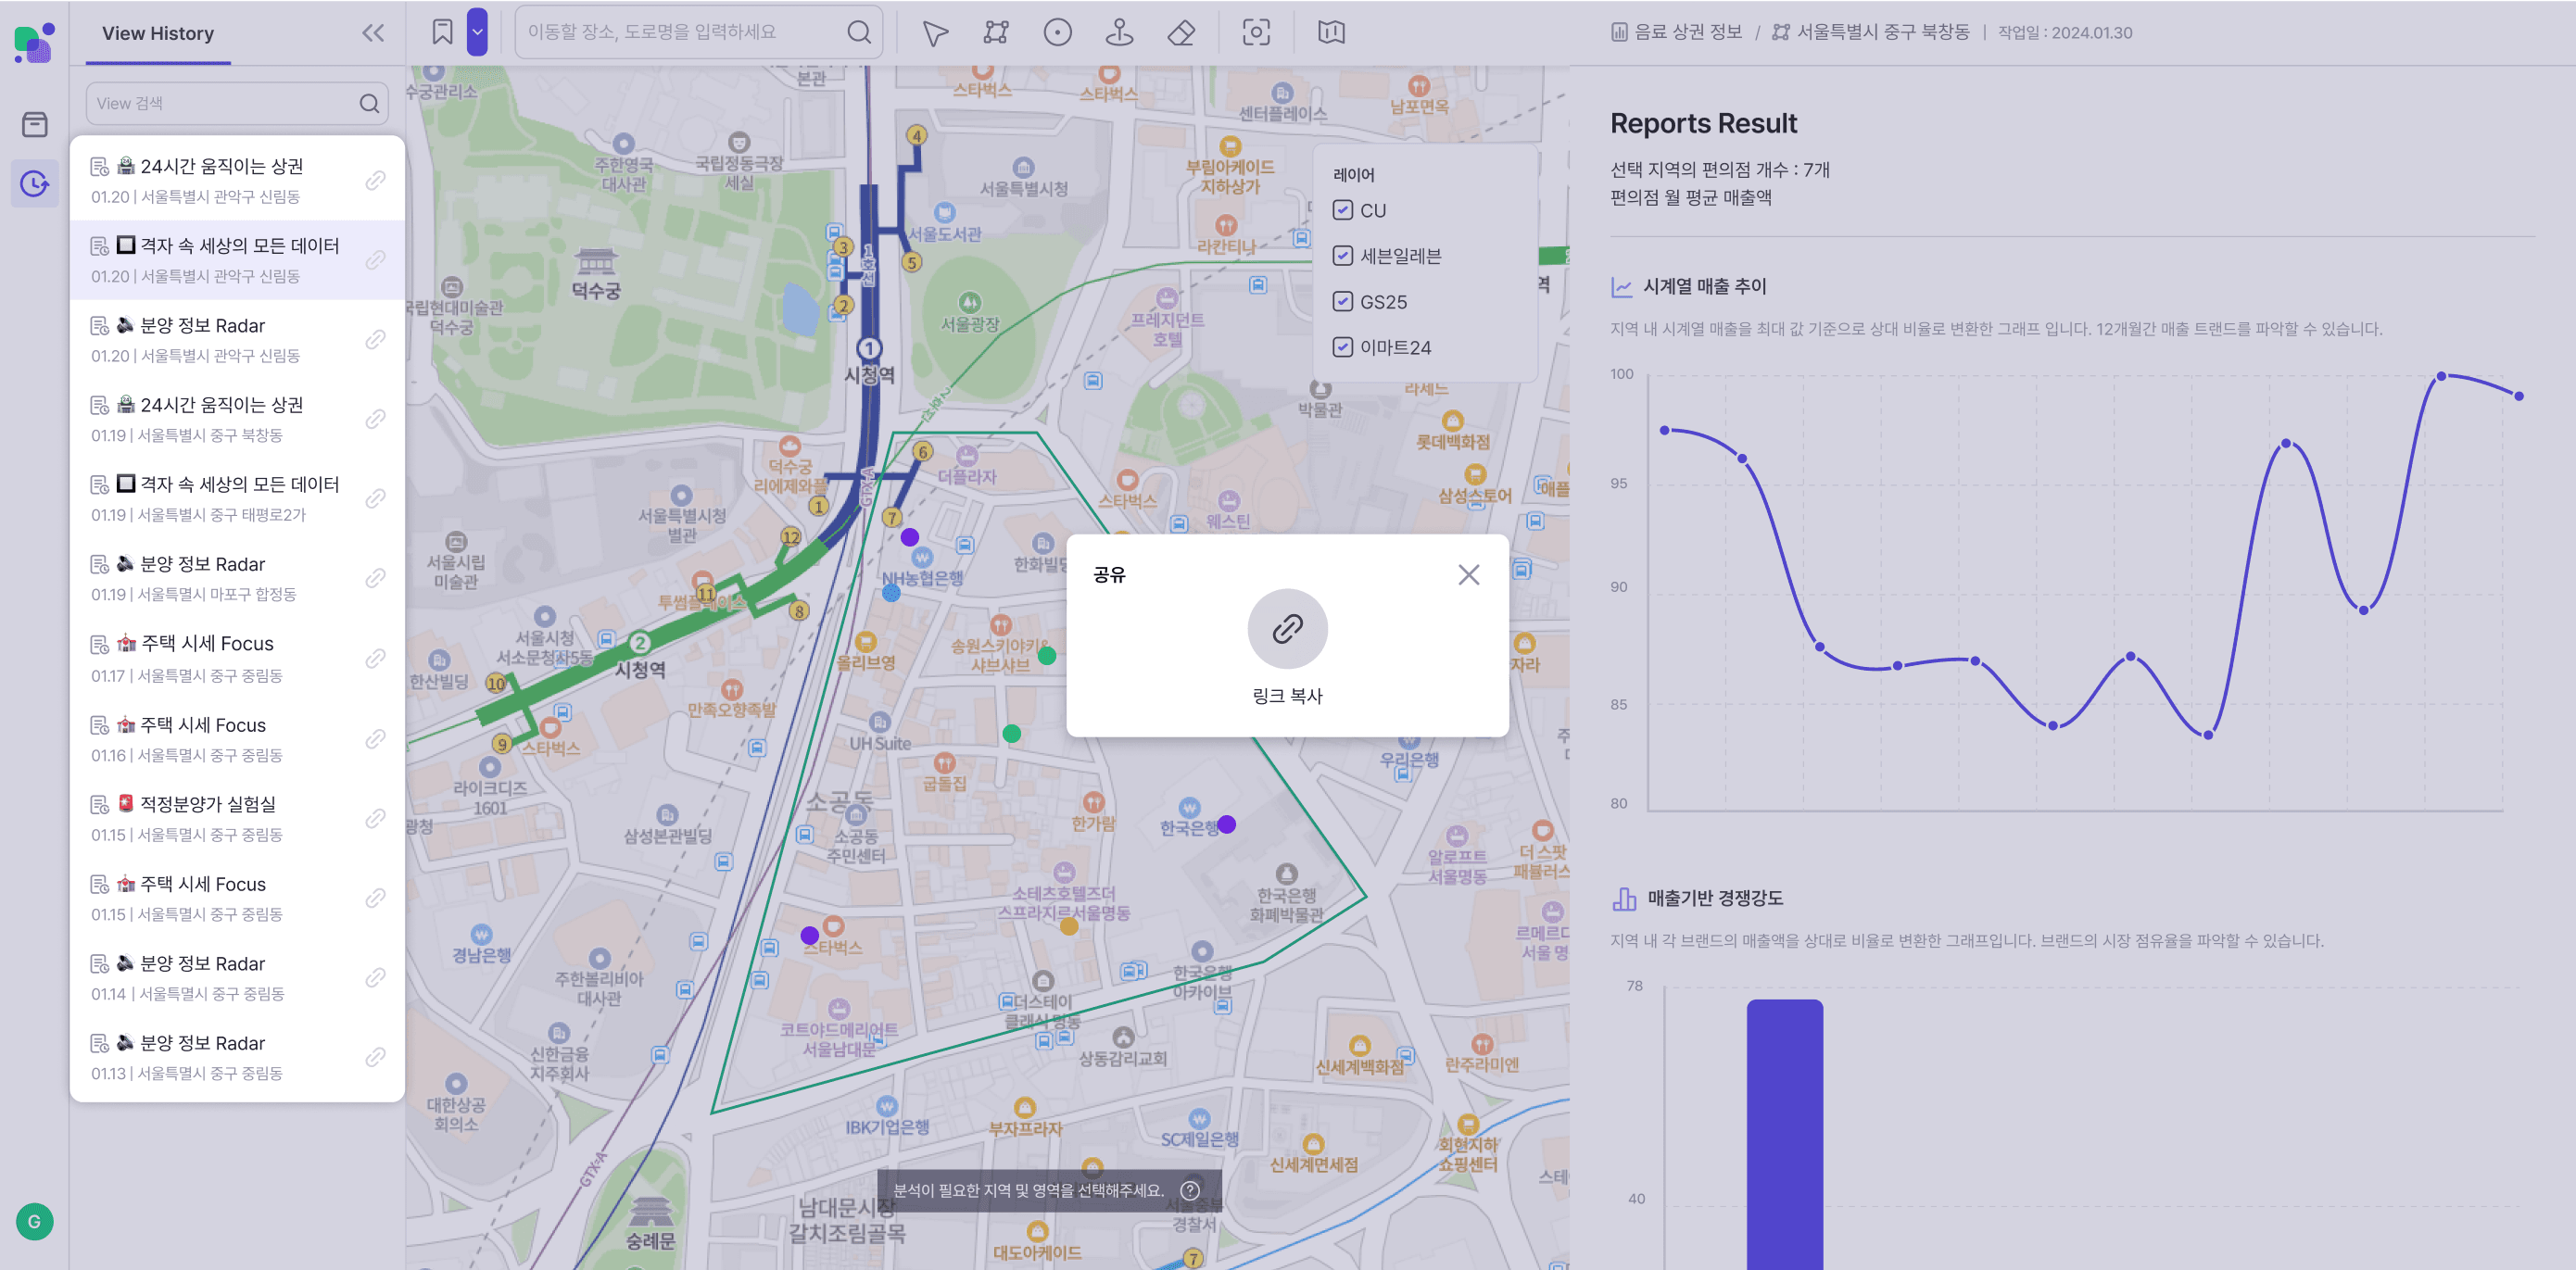Collapse the View History panel with double chevron
Image resolution: width=2576 pixels, height=1270 pixels.
pyautogui.click(x=373, y=33)
